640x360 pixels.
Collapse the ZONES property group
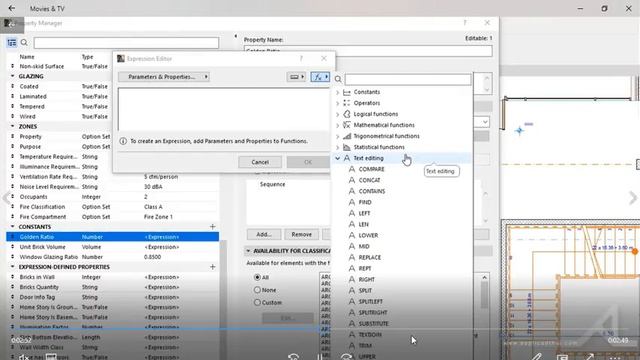coord(12,127)
